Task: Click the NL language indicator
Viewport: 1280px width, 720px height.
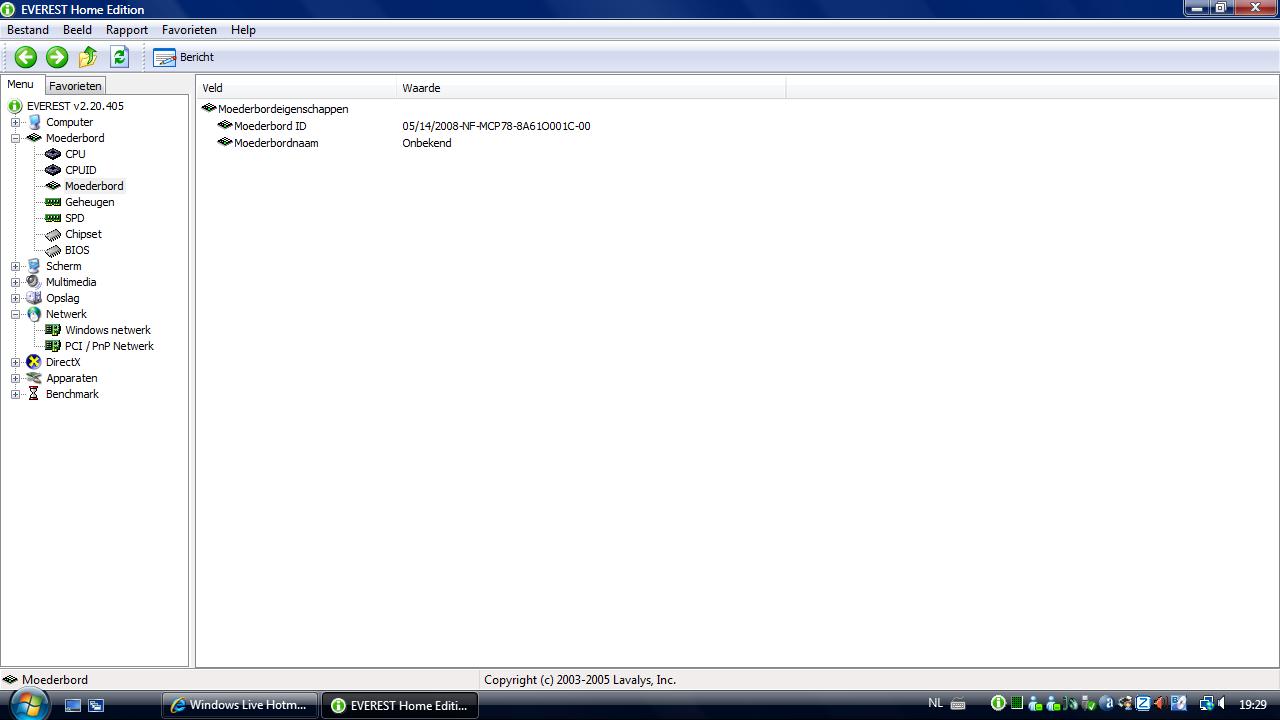Action: coord(936,704)
